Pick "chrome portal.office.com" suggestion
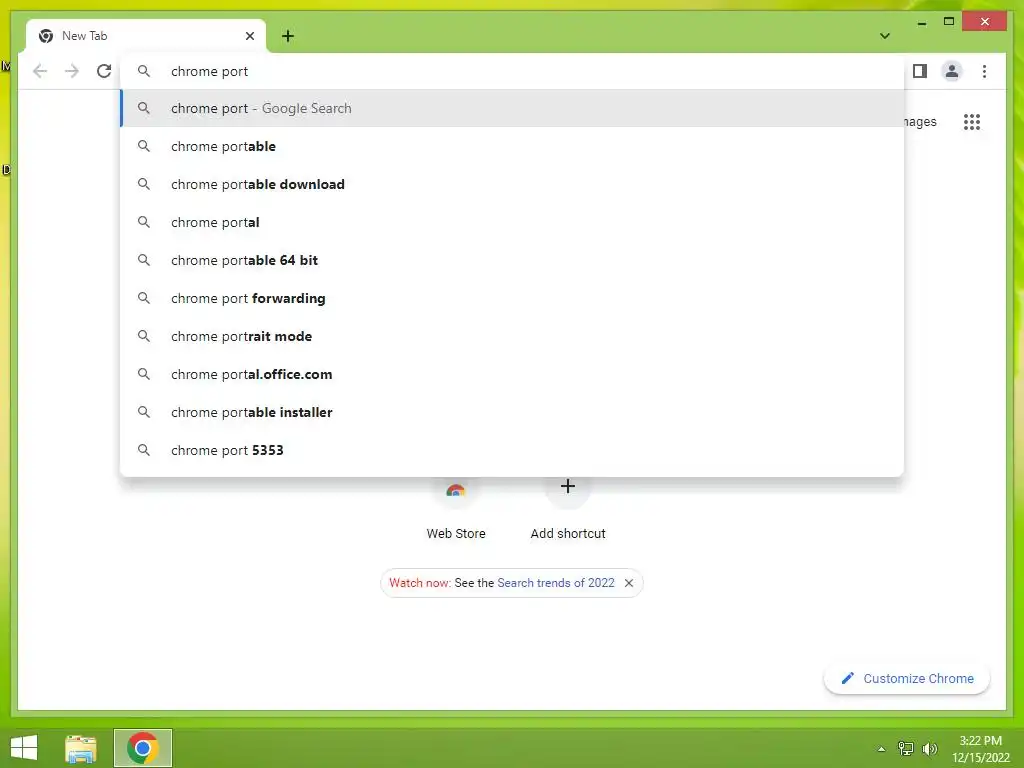This screenshot has height=768, width=1024. tap(513, 374)
